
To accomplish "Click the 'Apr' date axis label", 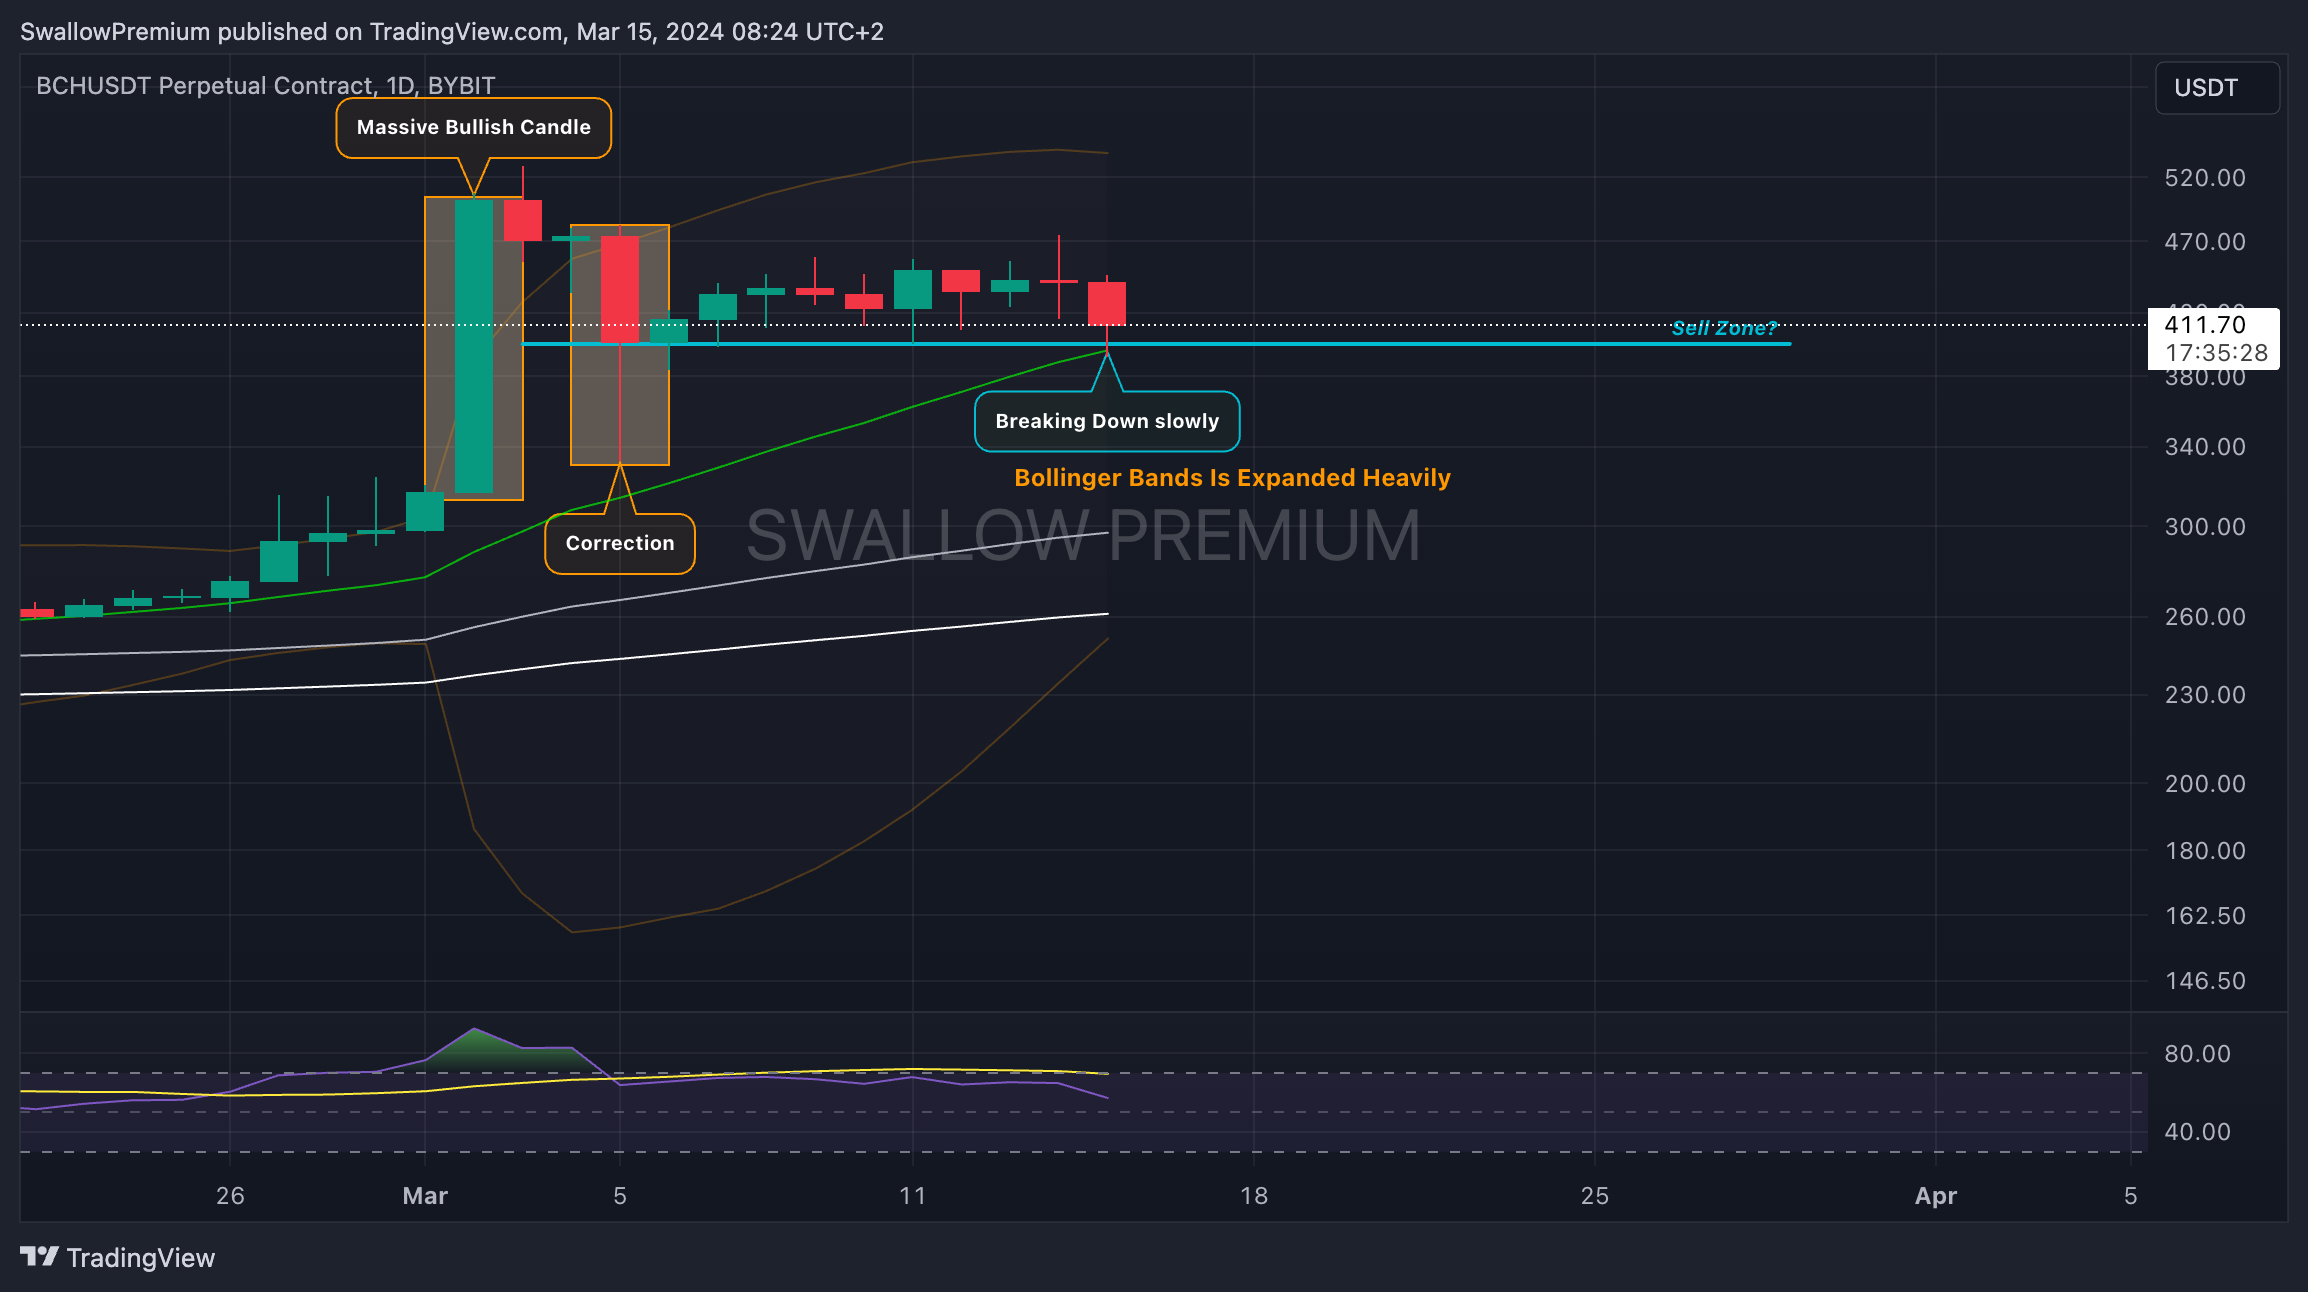I will 1935,1196.
